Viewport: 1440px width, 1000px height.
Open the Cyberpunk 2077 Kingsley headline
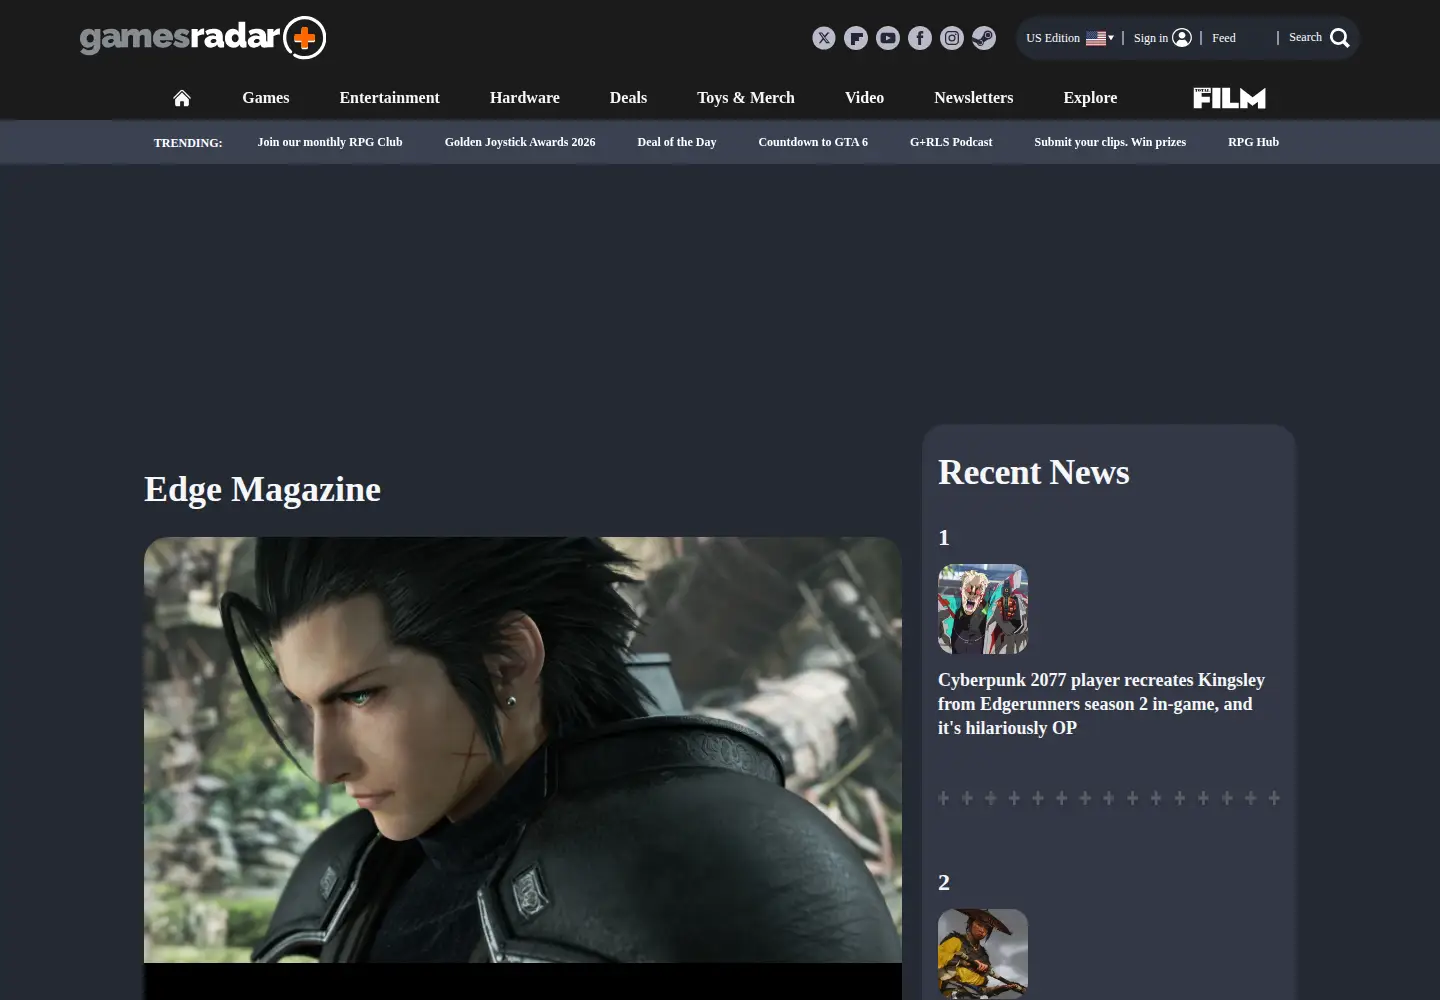[x=1101, y=704]
